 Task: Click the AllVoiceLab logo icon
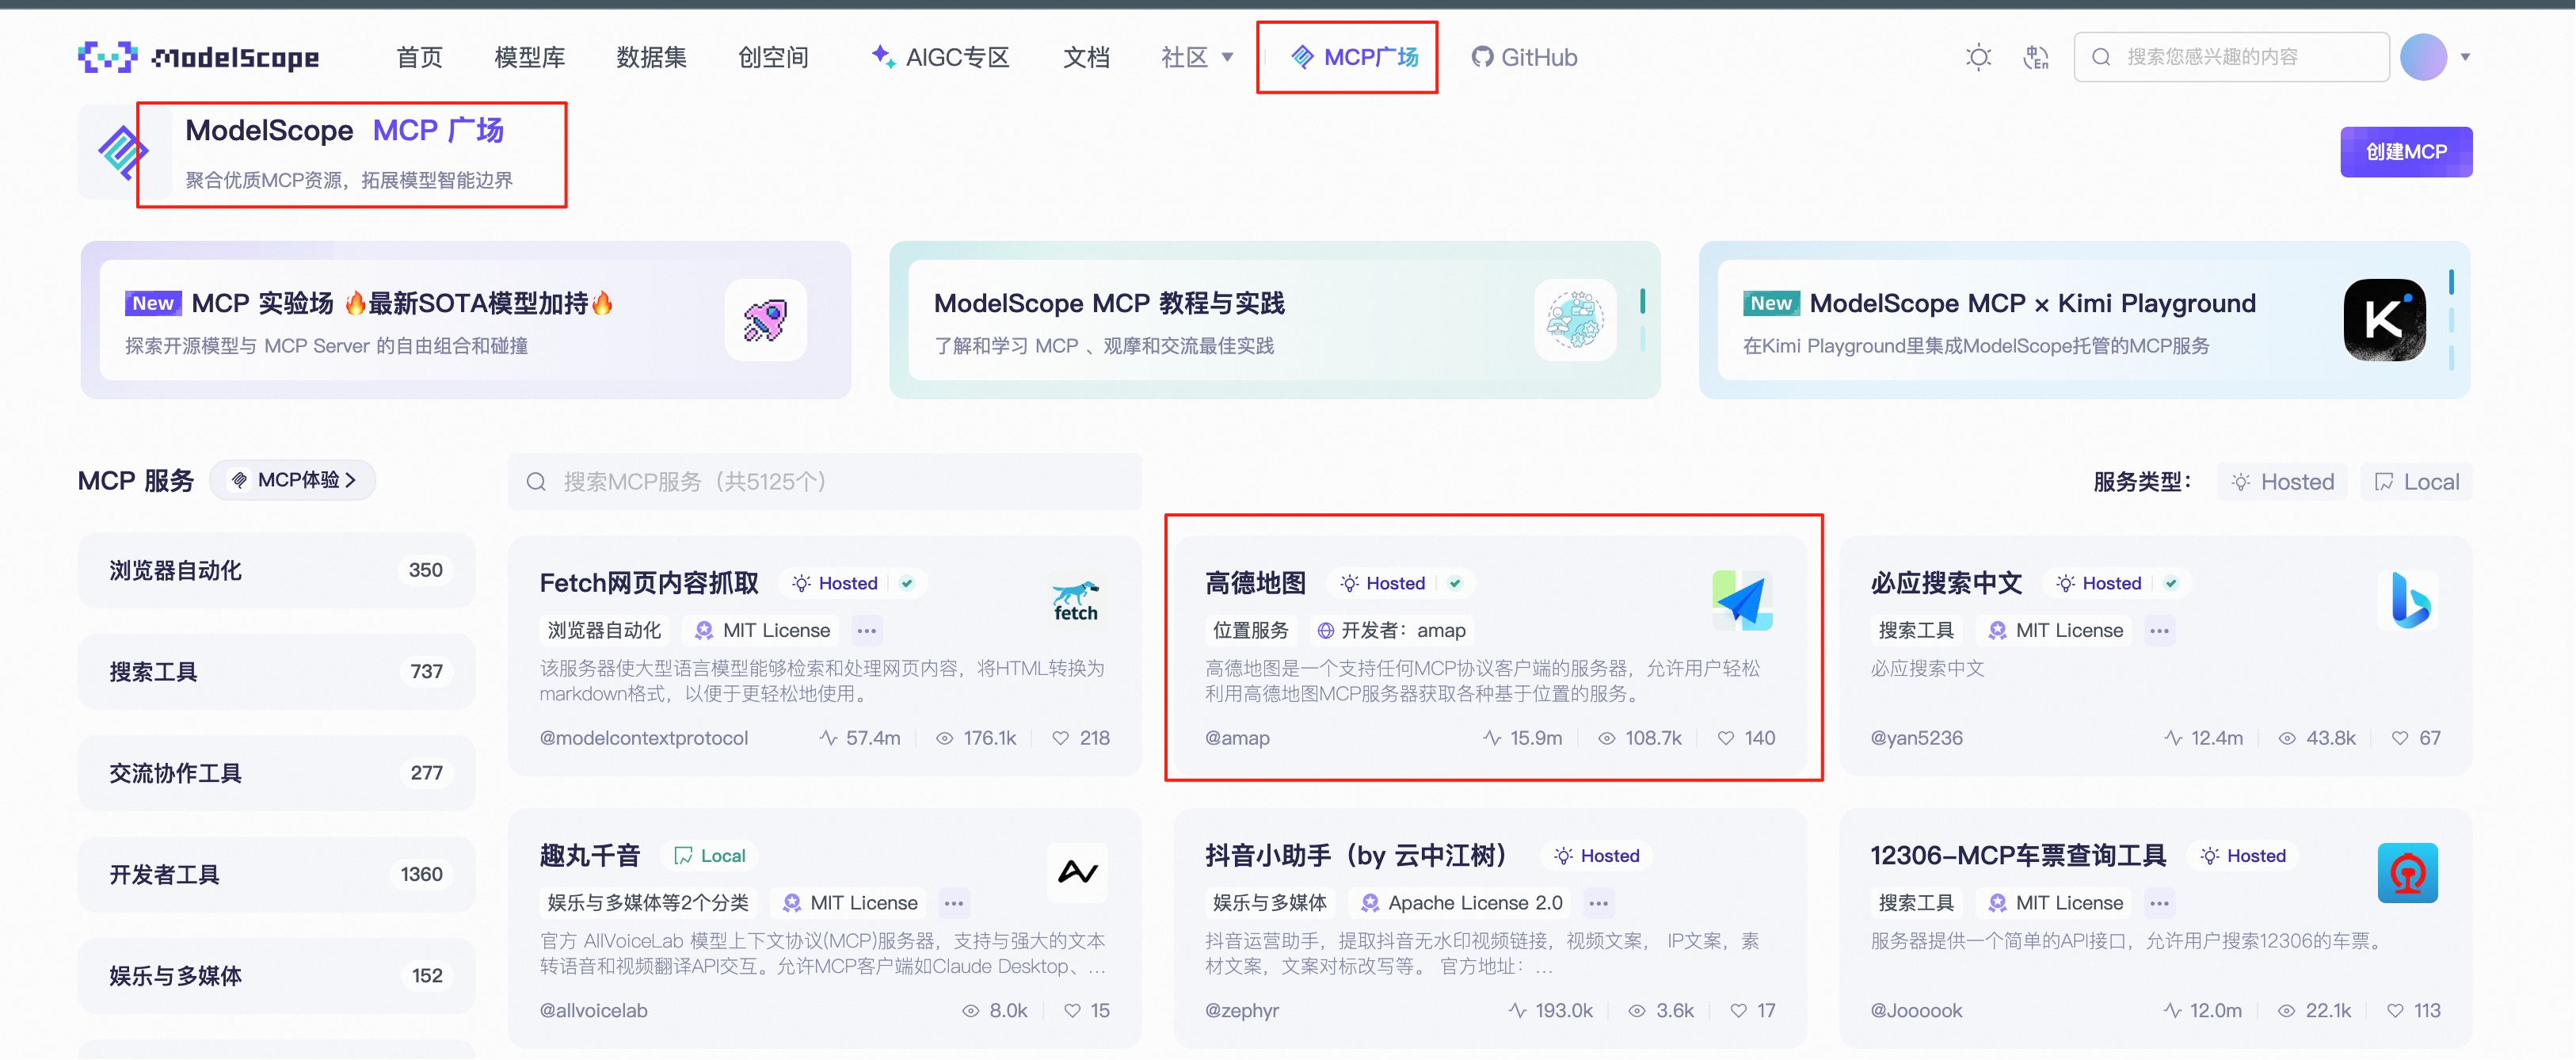pyautogui.click(x=1076, y=873)
